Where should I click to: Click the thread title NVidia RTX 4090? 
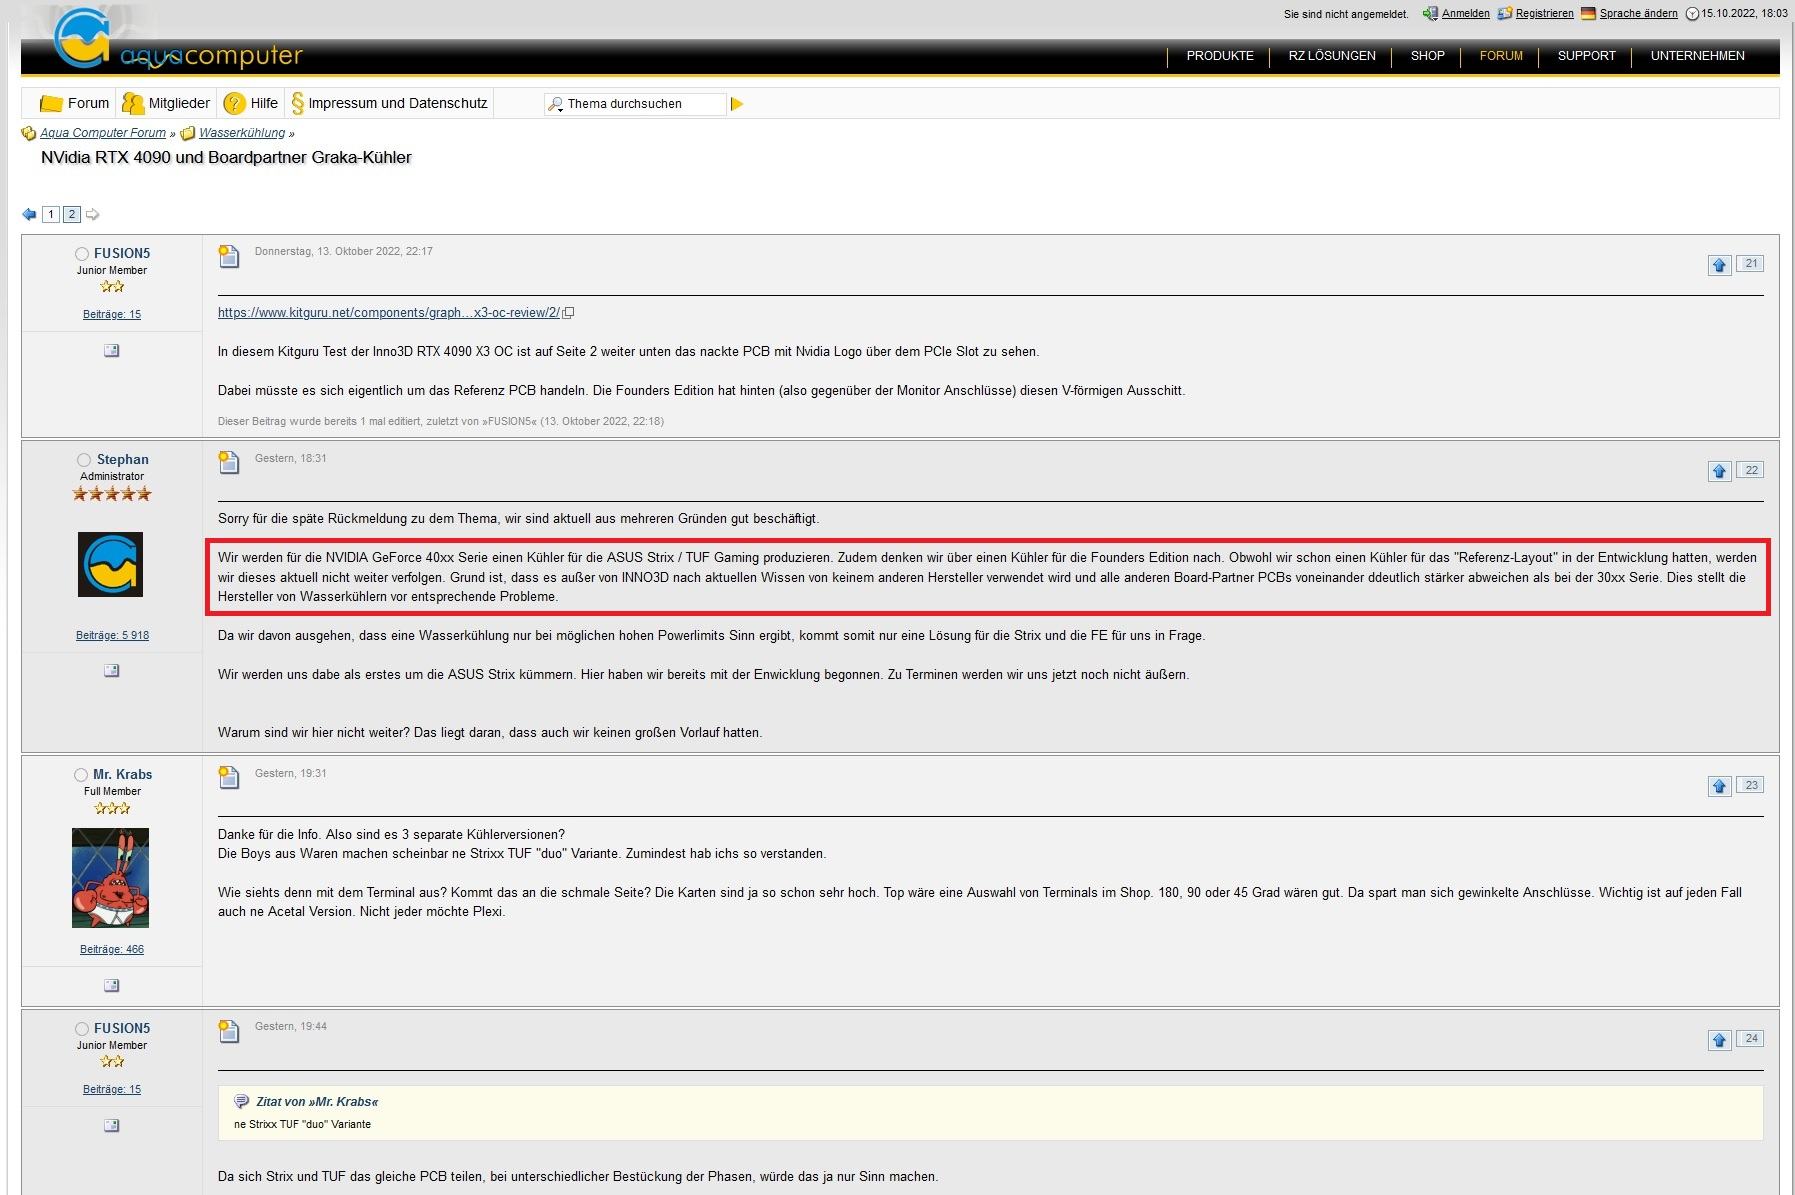[227, 158]
